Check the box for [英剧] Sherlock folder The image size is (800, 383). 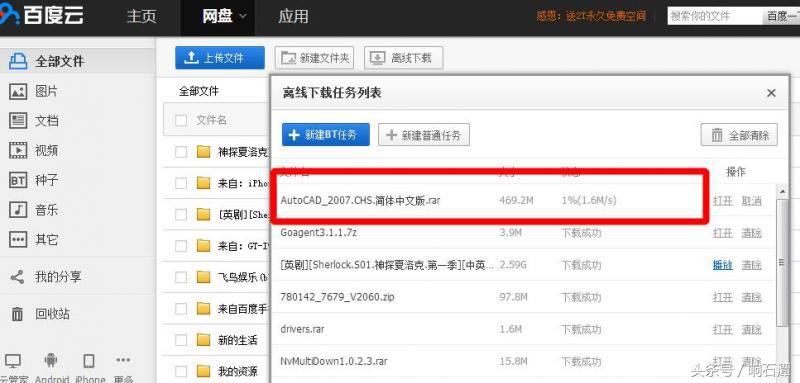pyautogui.click(x=181, y=214)
